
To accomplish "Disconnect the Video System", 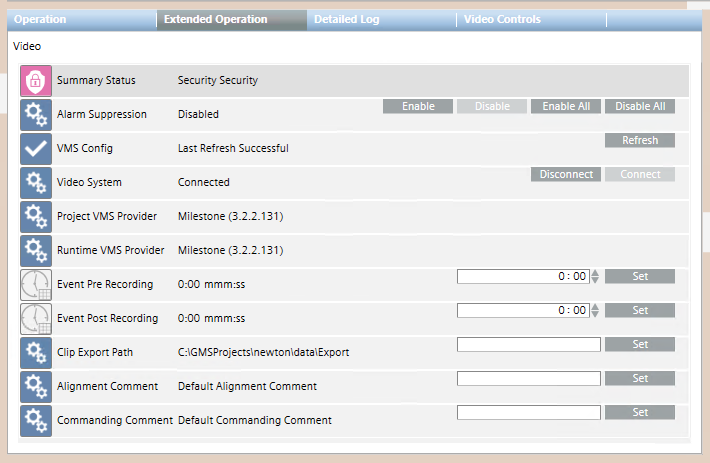I will pyautogui.click(x=565, y=175).
